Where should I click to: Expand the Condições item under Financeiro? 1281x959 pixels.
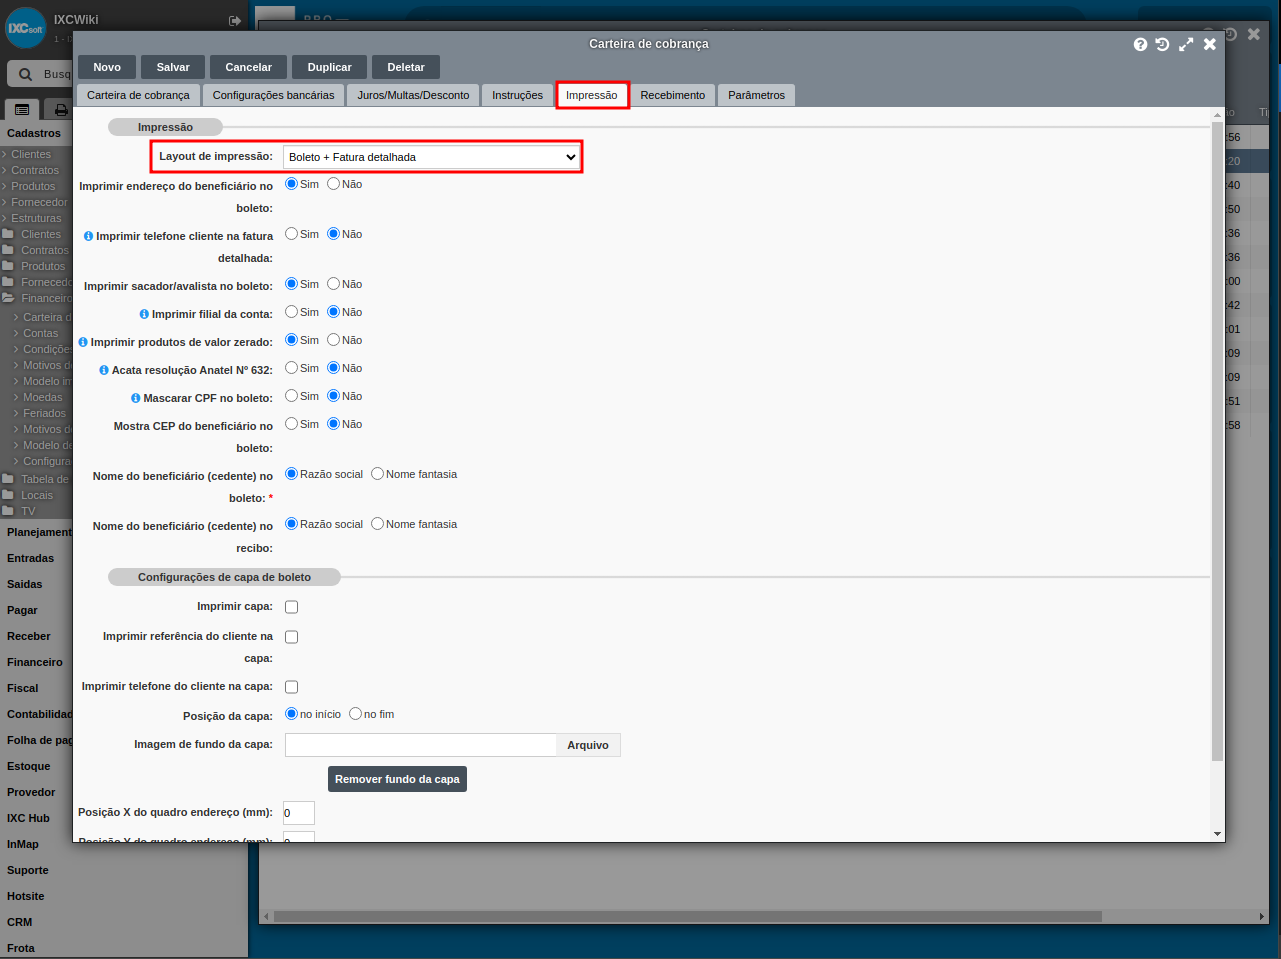42,349
